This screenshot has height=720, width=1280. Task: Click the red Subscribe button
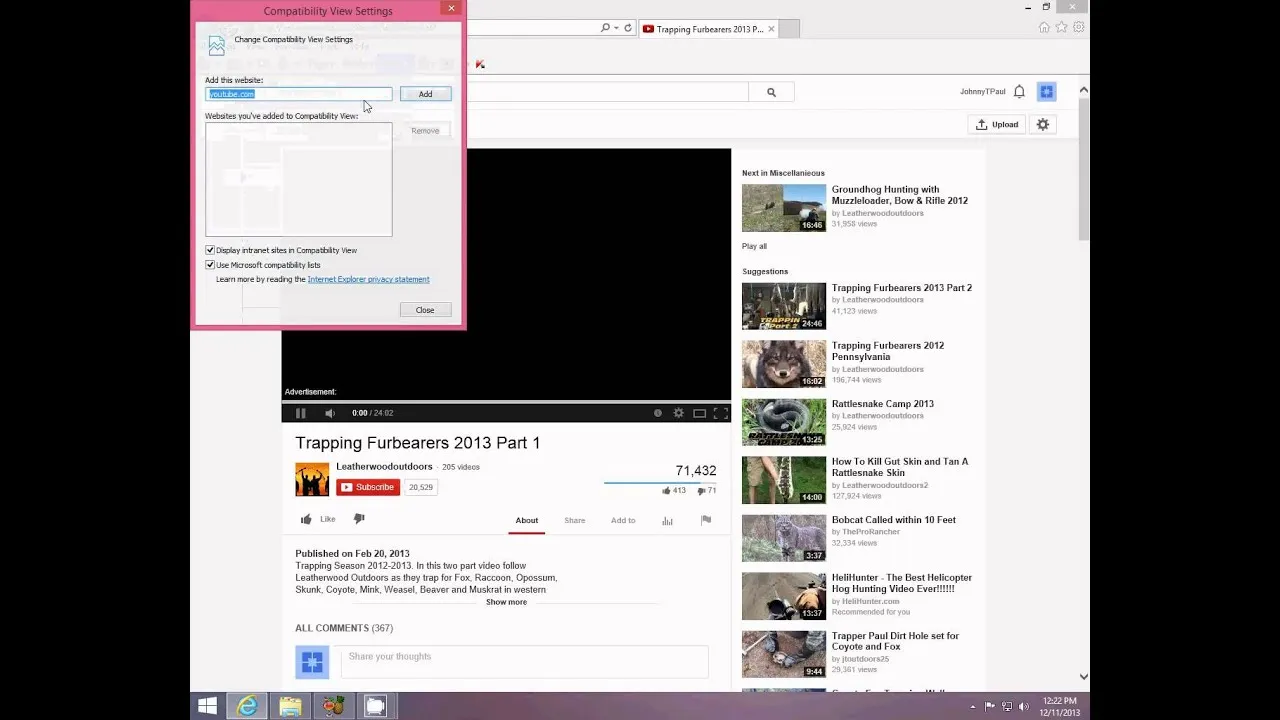(368, 487)
